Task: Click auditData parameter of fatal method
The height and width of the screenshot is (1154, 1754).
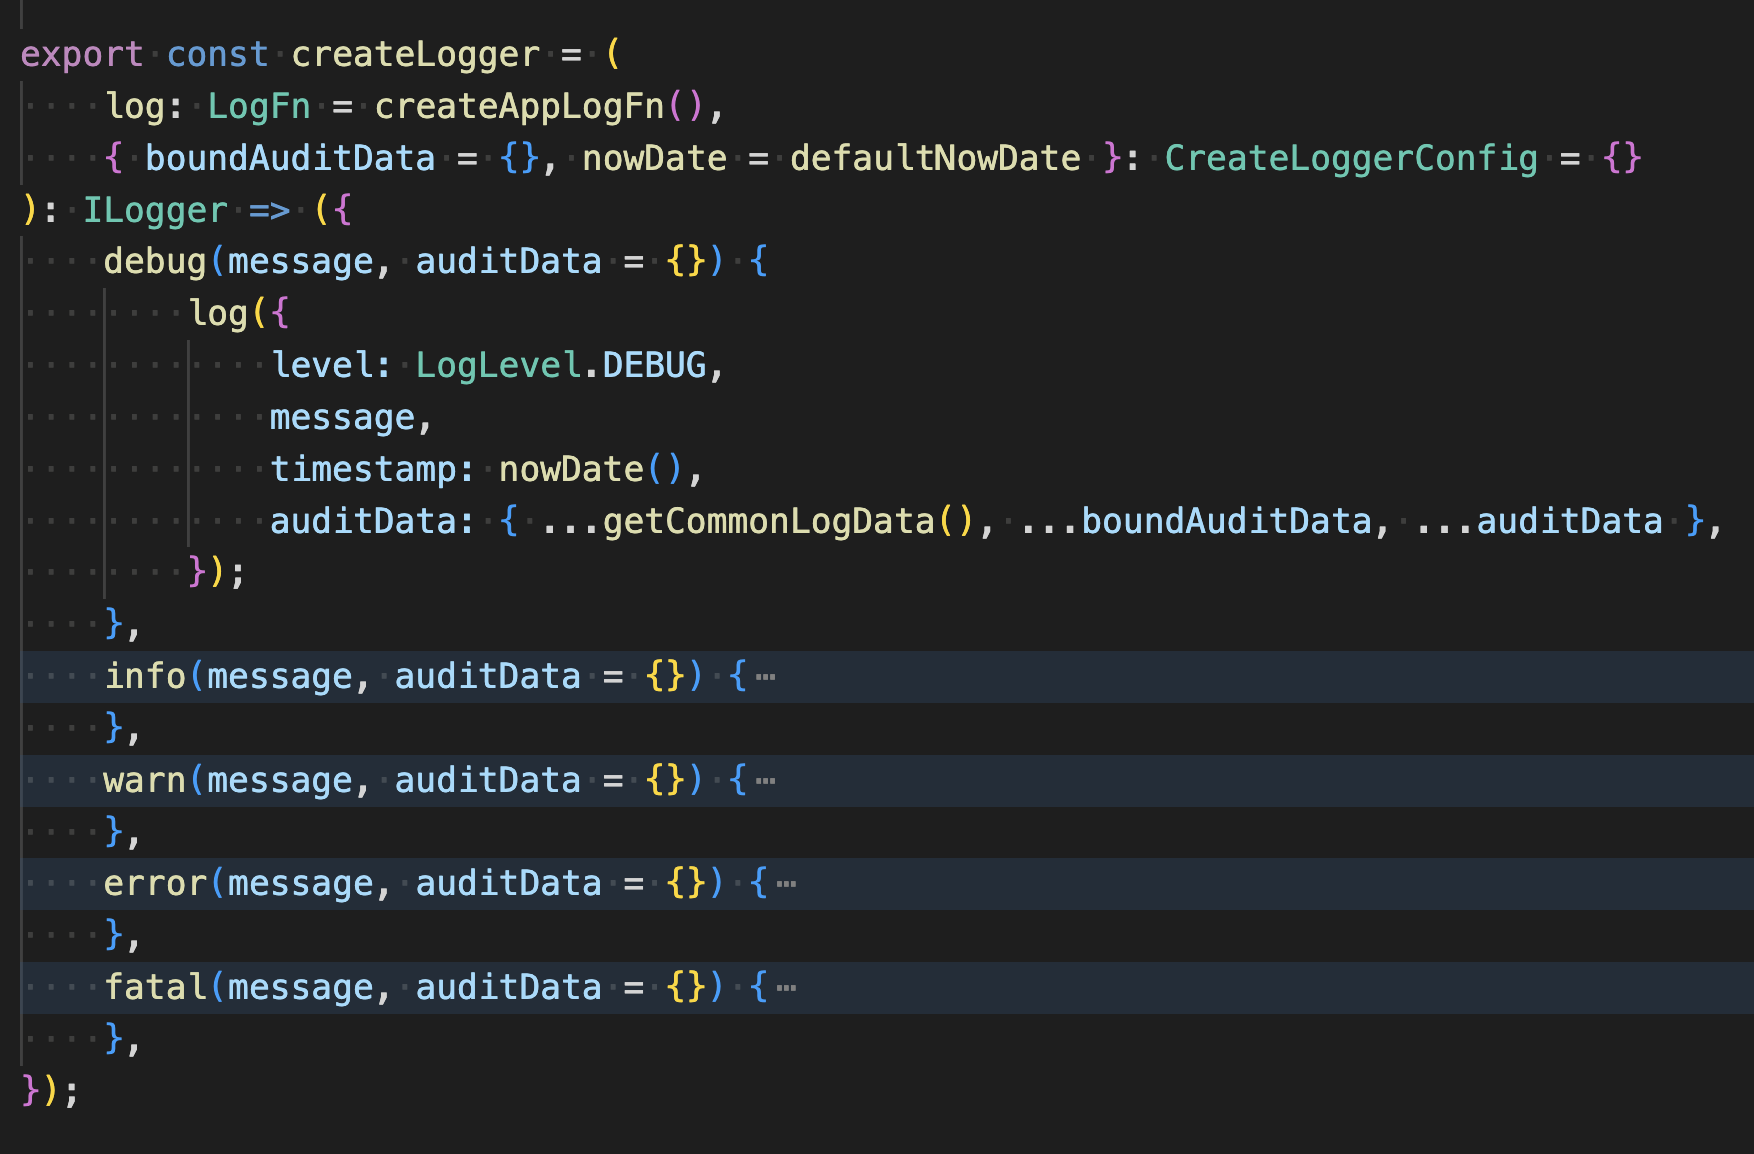Action: click(508, 988)
